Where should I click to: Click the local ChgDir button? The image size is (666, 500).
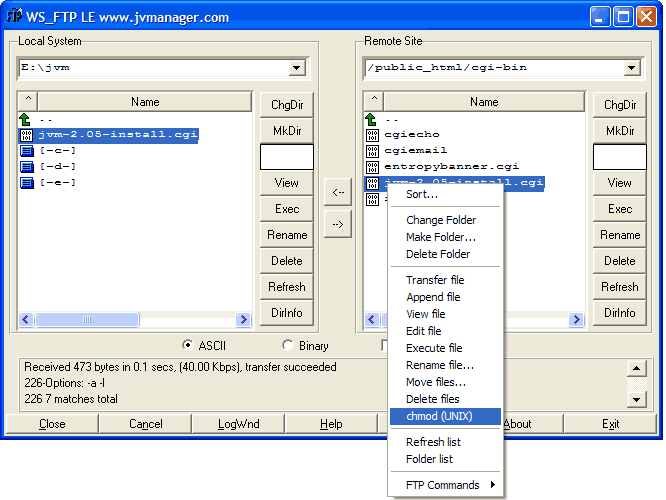[287, 105]
